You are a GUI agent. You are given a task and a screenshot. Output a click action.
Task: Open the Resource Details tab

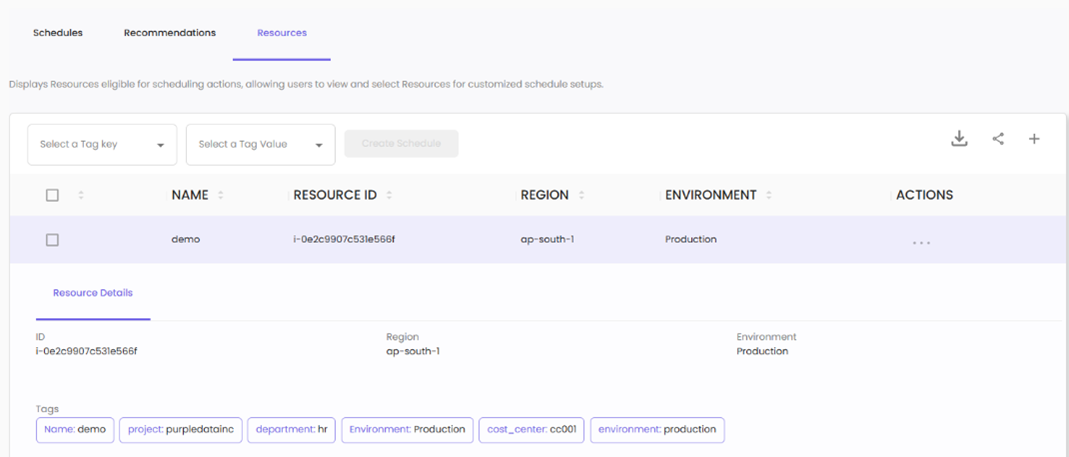93,293
